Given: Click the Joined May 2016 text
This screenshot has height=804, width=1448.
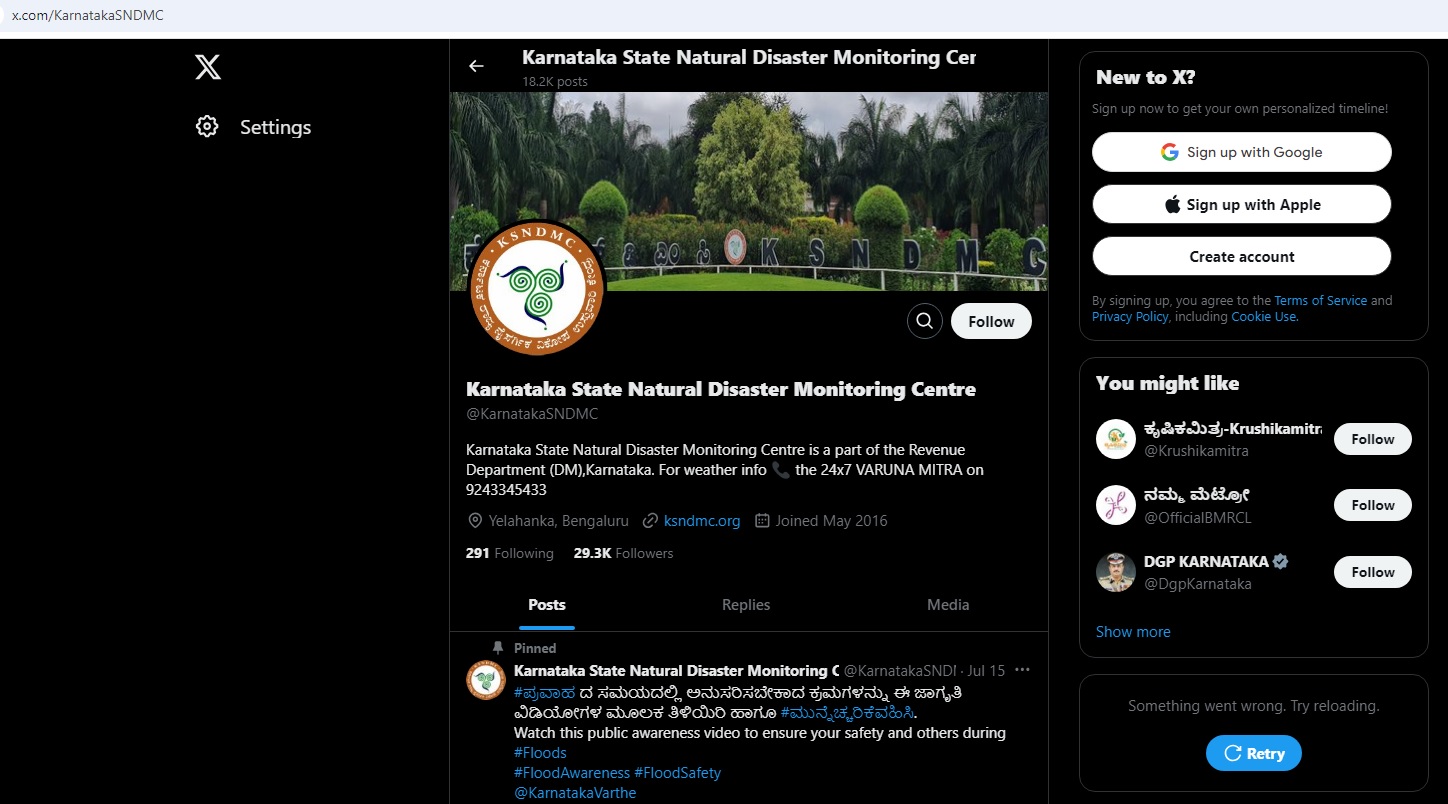Looking at the screenshot, I should point(831,521).
